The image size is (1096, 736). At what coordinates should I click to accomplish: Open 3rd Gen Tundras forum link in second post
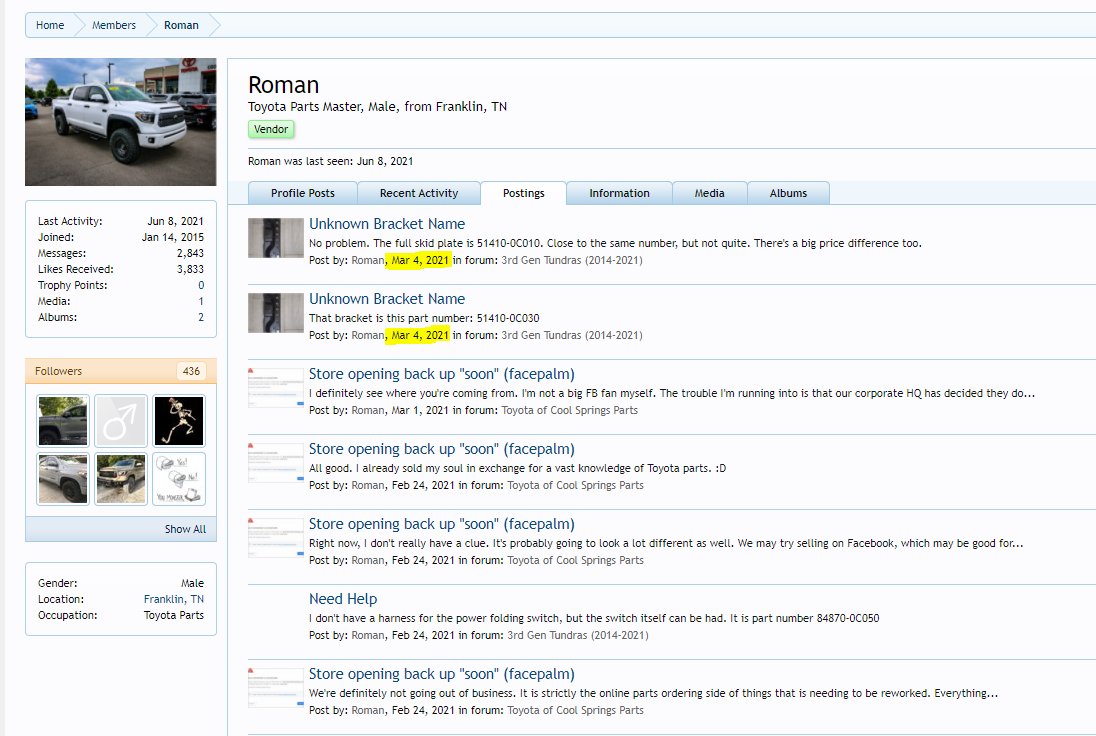[572, 335]
